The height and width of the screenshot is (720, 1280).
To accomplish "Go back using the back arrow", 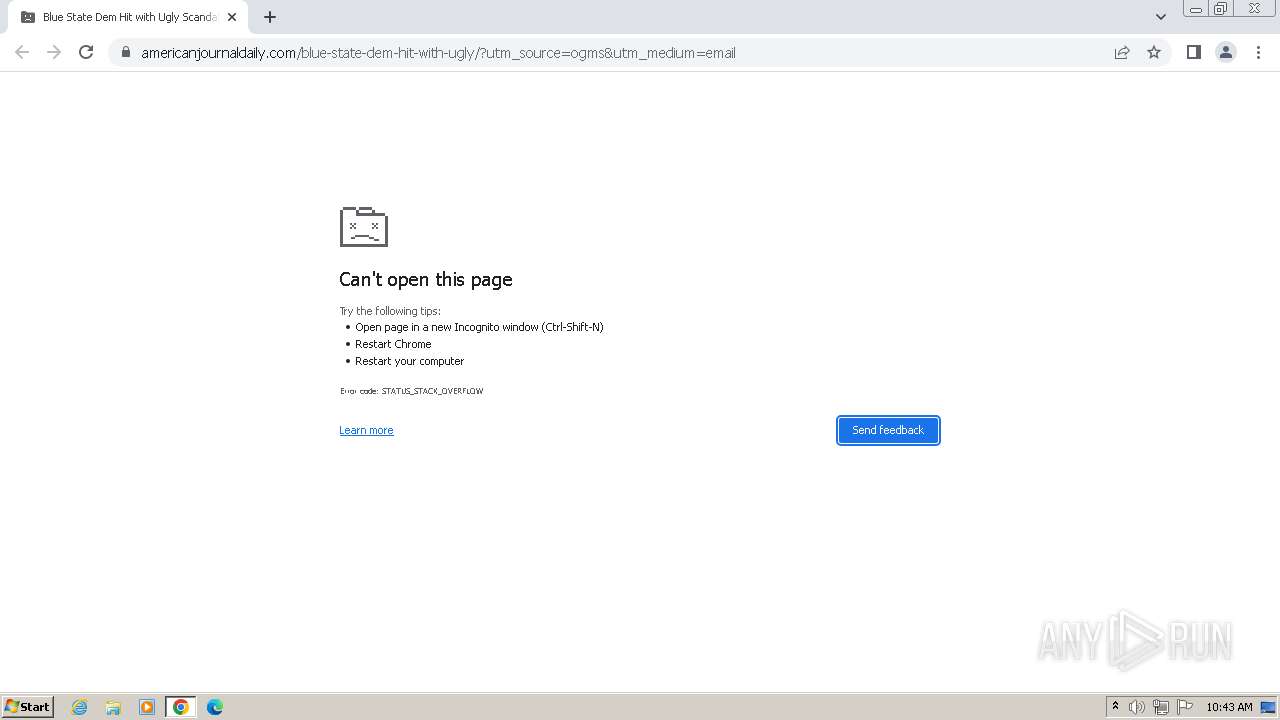I will click(22, 52).
